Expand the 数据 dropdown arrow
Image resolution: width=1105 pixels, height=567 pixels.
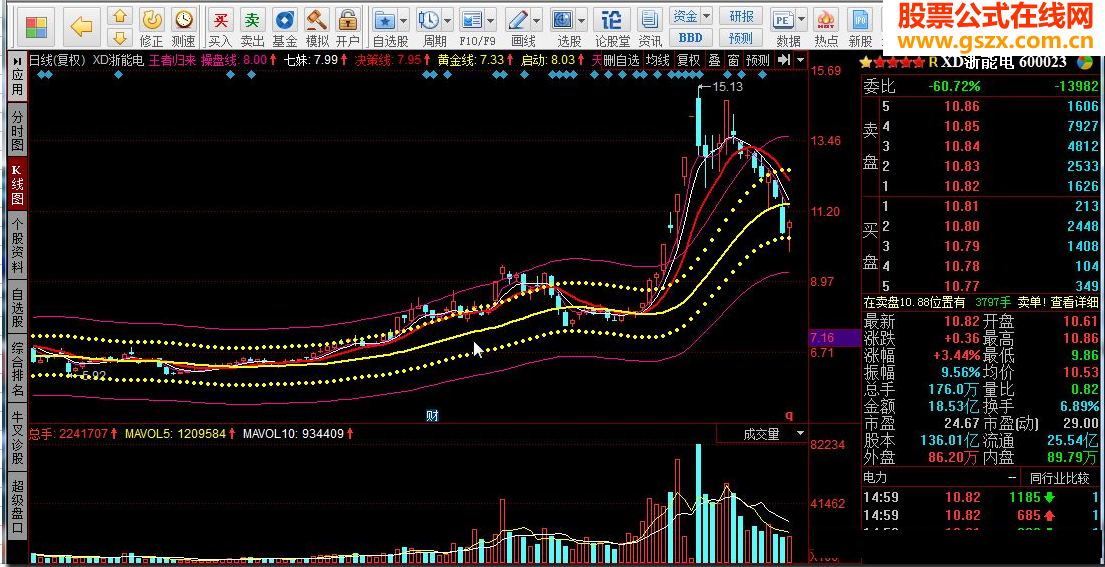pos(801,20)
